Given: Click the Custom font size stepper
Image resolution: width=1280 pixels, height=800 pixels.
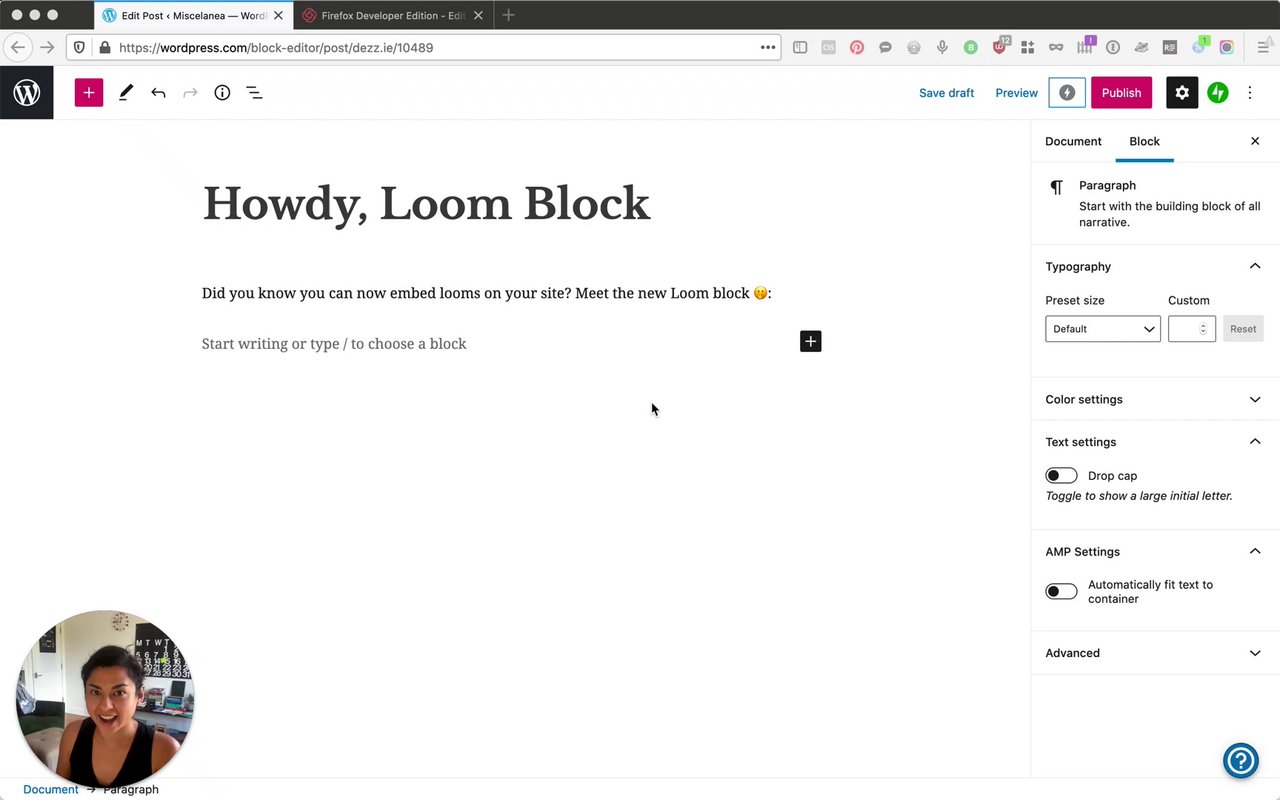Looking at the screenshot, I should click(x=1203, y=329).
